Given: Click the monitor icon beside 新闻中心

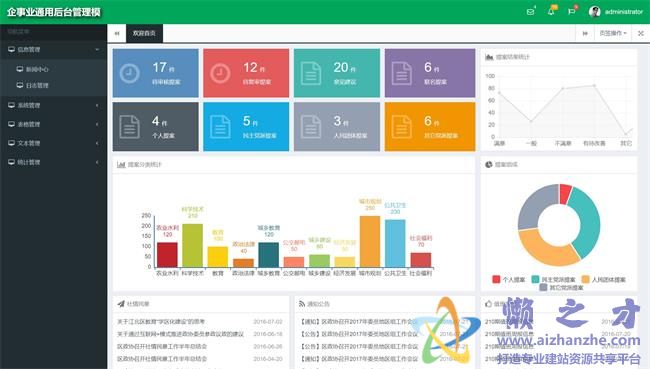Looking at the screenshot, I should click(19, 69).
